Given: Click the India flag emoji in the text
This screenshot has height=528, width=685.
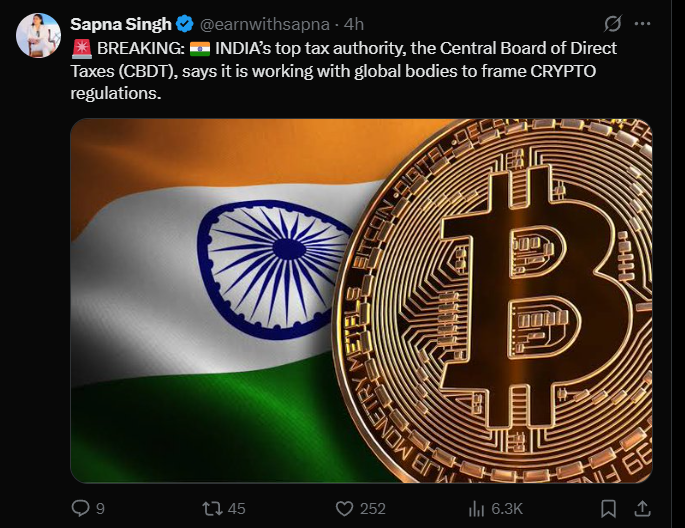Looking at the screenshot, I should pyautogui.click(x=200, y=48).
